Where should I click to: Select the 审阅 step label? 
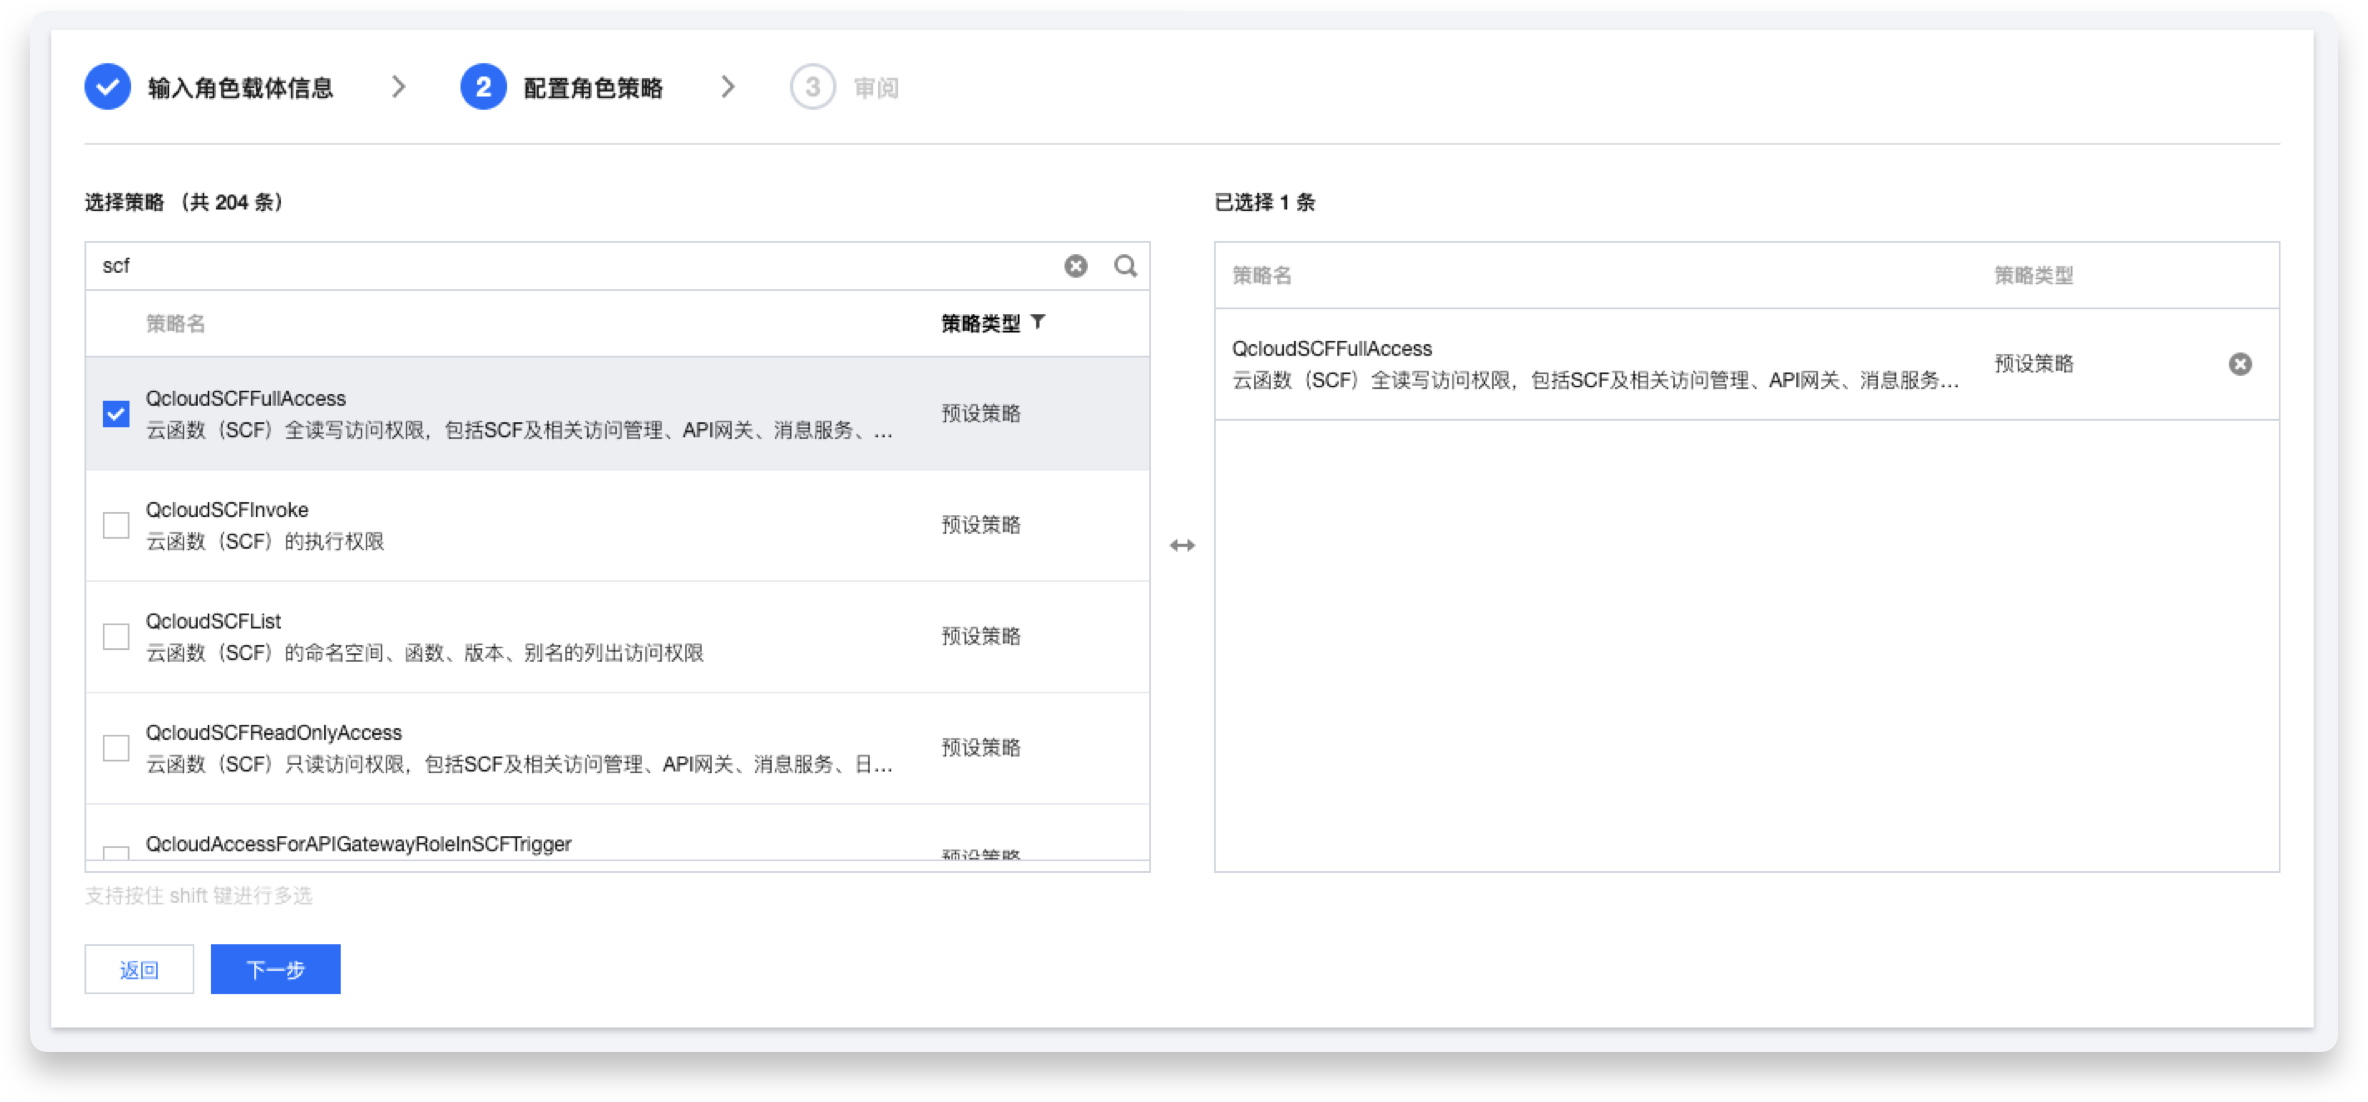coord(876,88)
